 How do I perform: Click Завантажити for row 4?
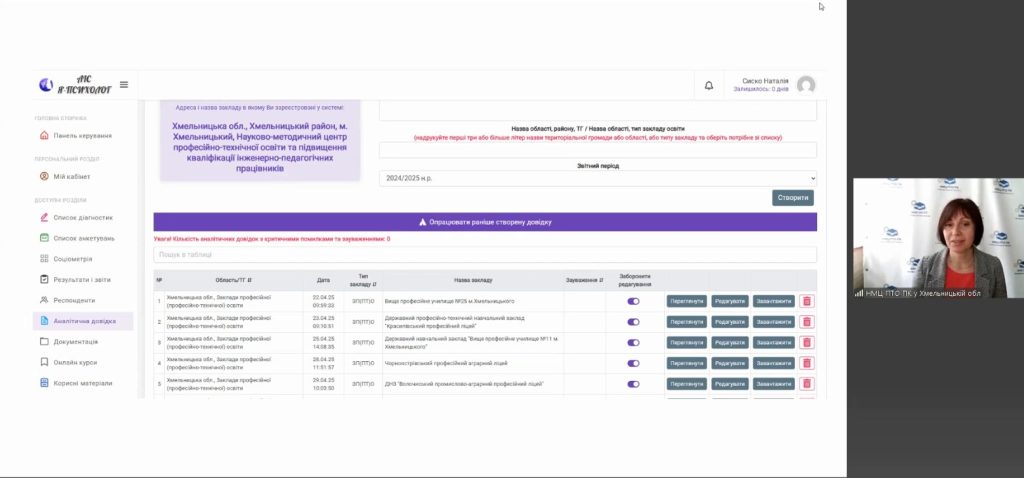774,363
